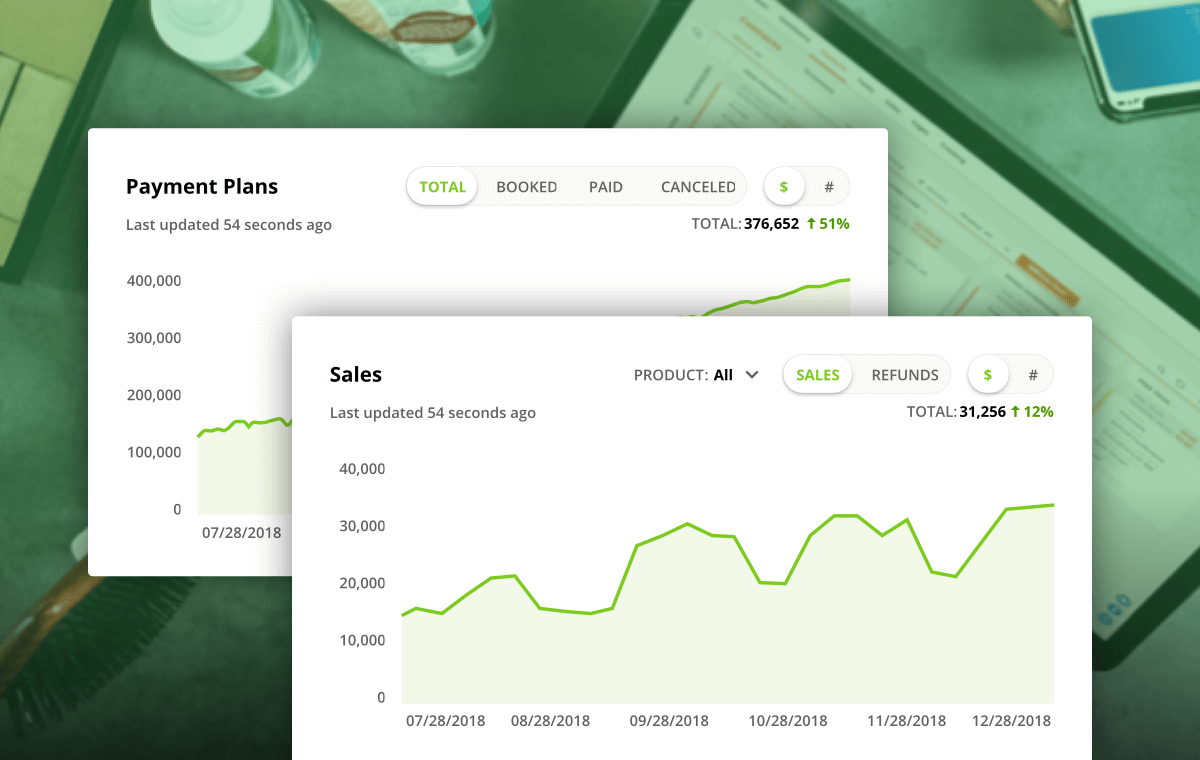Image resolution: width=1200 pixels, height=760 pixels.
Task: Switch Payment Plans to the BOOKED tab
Action: point(526,187)
